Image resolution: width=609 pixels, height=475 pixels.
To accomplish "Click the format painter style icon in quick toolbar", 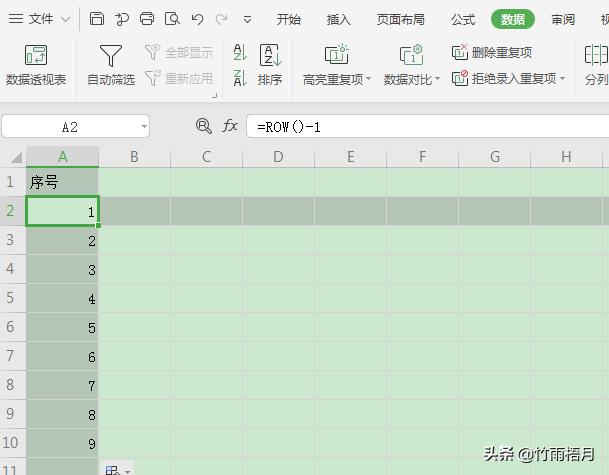I will coord(122,19).
